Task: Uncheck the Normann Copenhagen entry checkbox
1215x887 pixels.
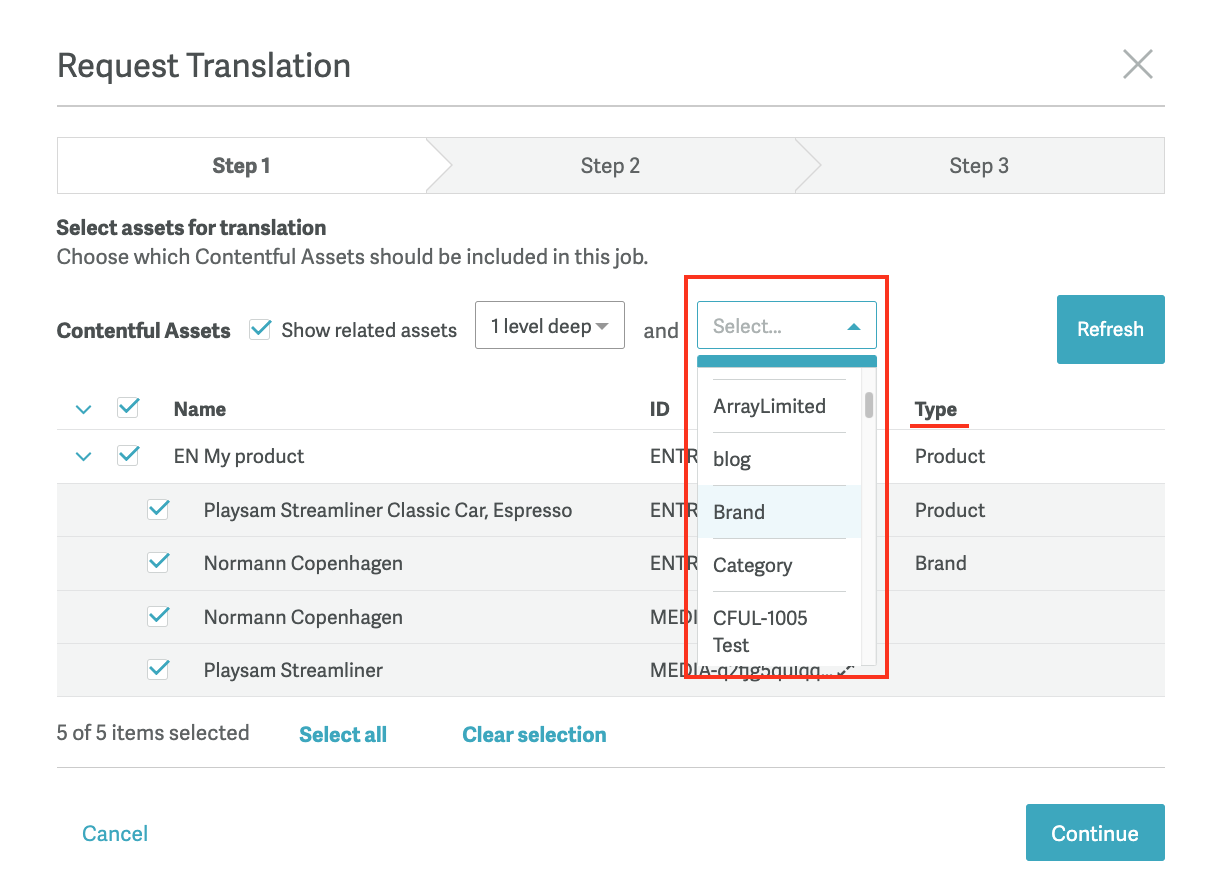Action: click(x=158, y=562)
